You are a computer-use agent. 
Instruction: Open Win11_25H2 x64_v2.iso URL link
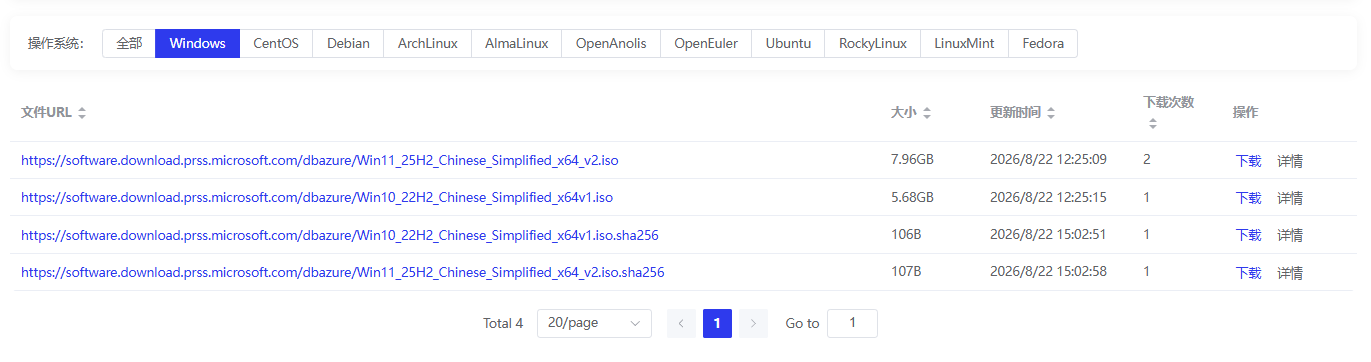[319, 160]
